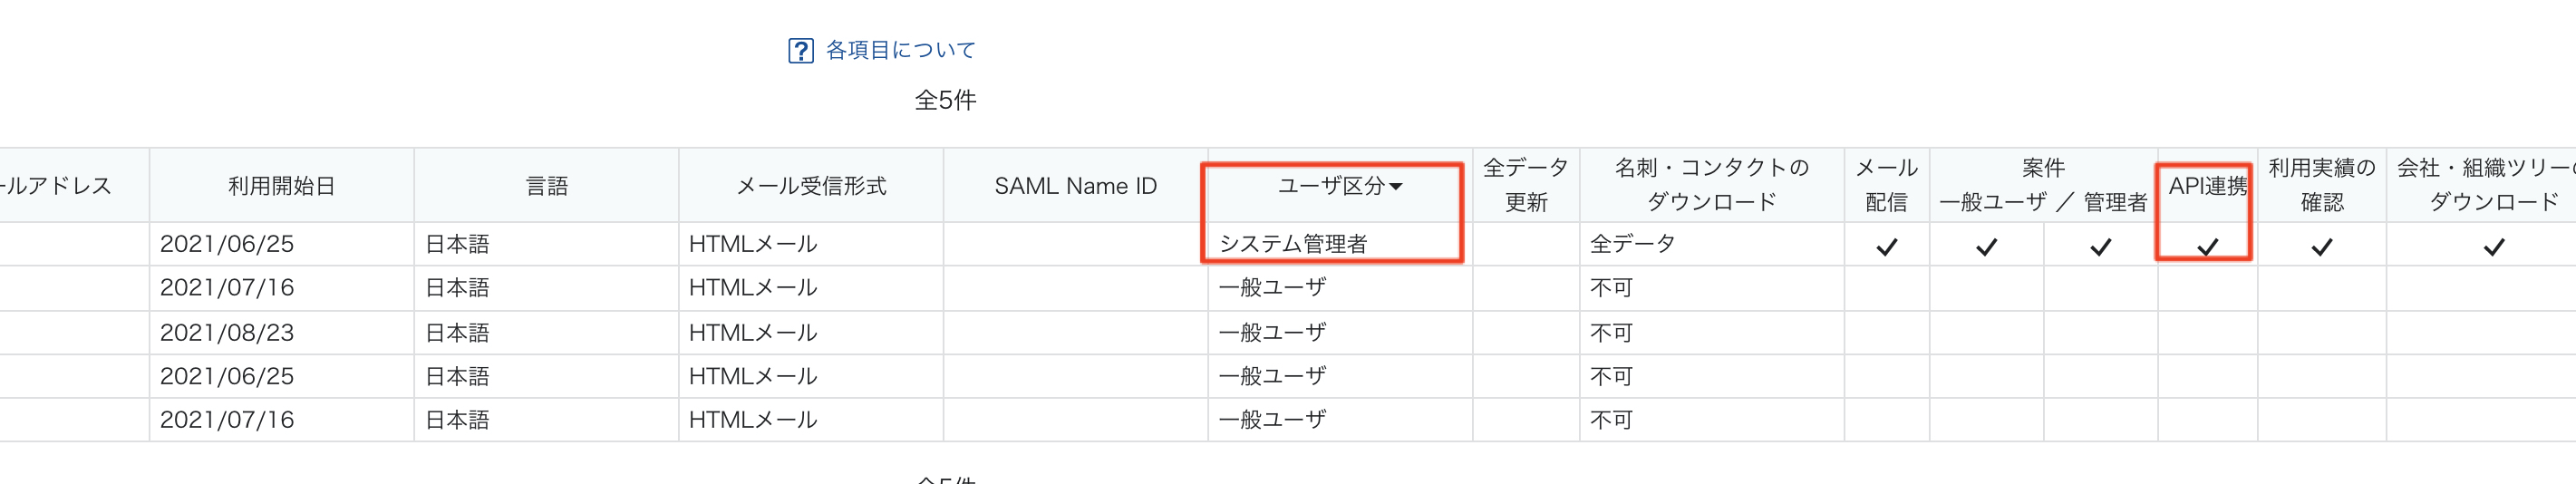Click the 全データ更新 column header
Screen dimensions: 2576x484
pos(1526,186)
